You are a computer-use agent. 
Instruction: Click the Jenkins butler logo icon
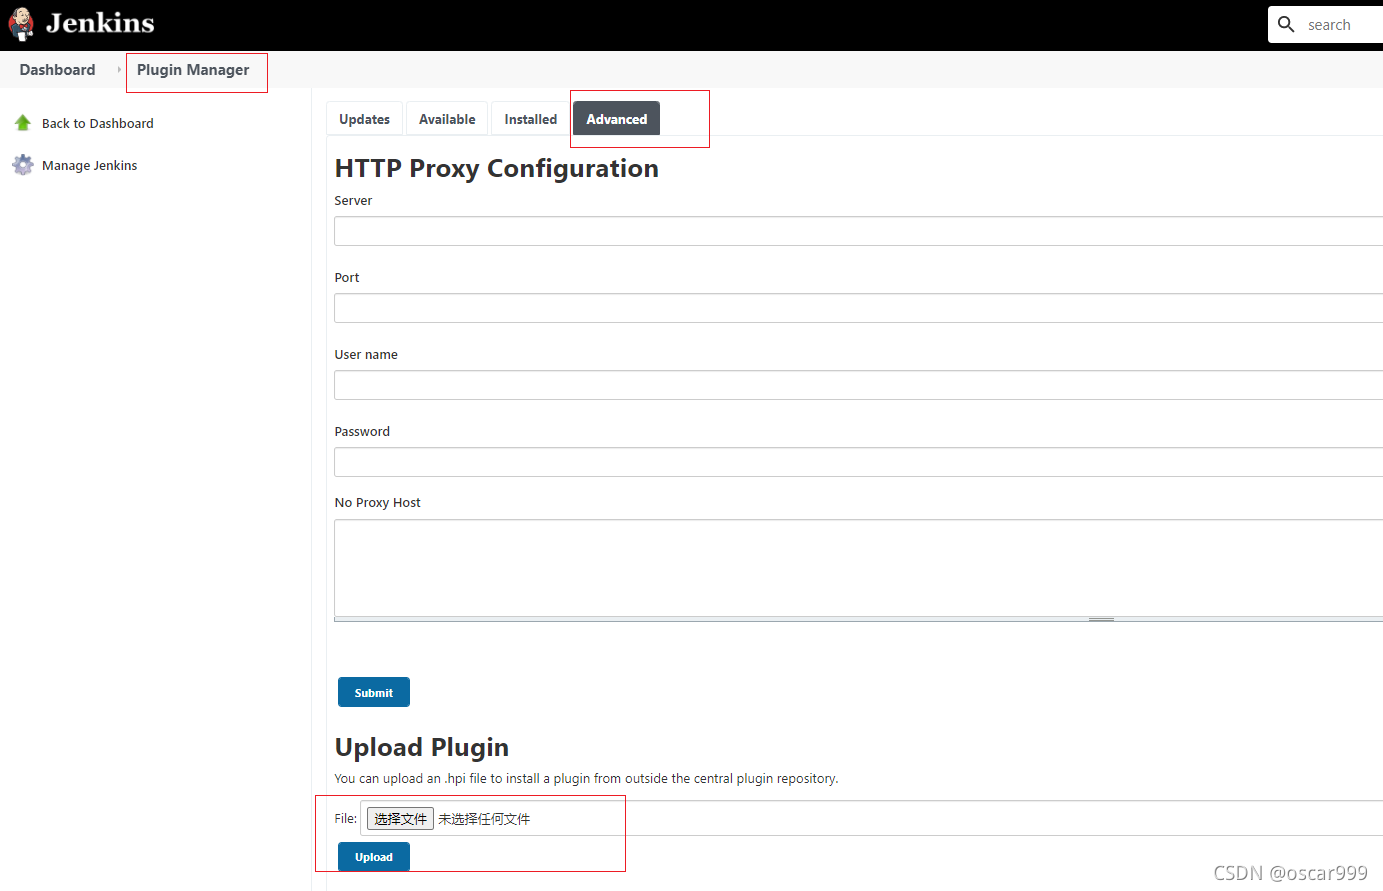[21, 24]
